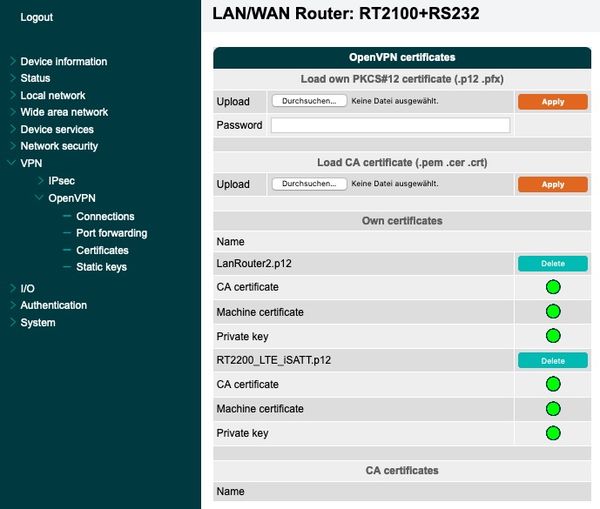Click the Own certificates section heading

pyautogui.click(x=402, y=221)
